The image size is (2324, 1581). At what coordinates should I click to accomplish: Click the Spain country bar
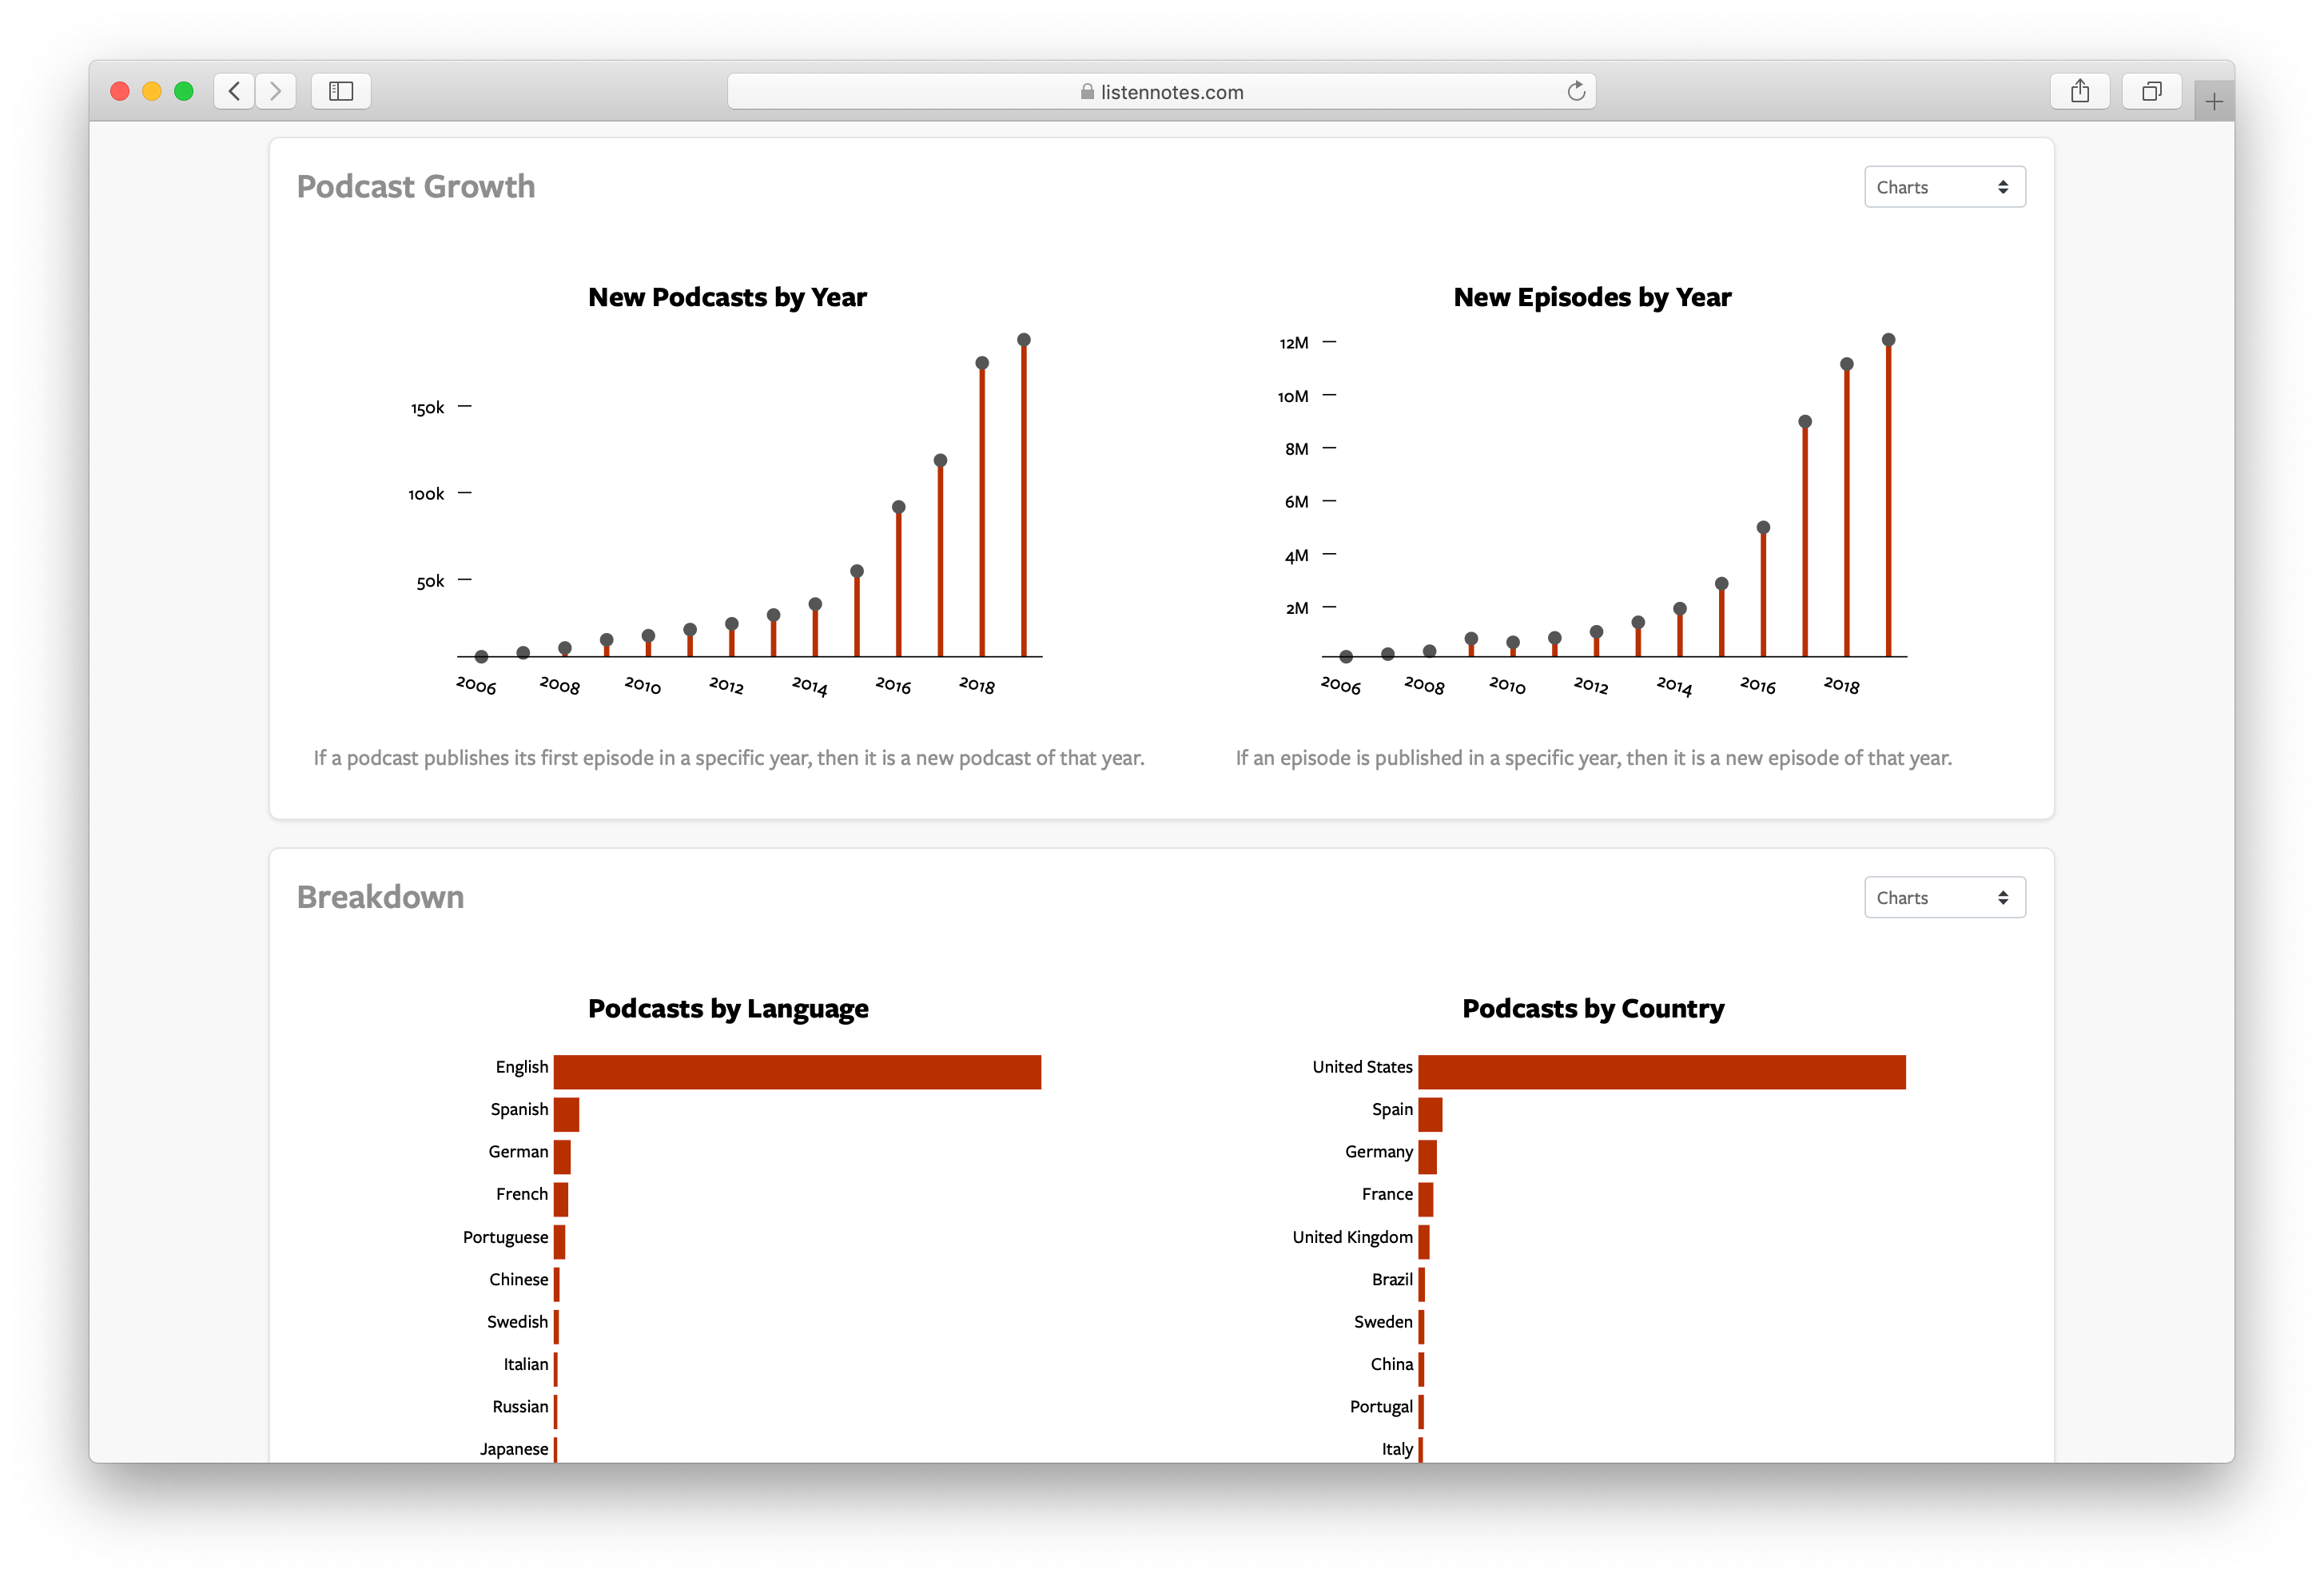1430,1114
